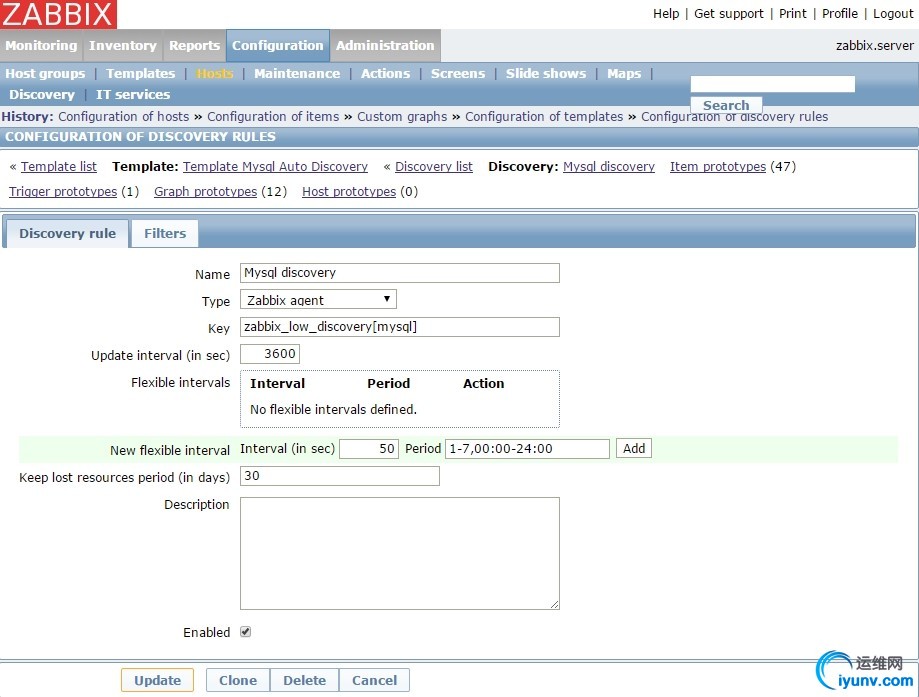Open history link Configuration of items

click(273, 117)
